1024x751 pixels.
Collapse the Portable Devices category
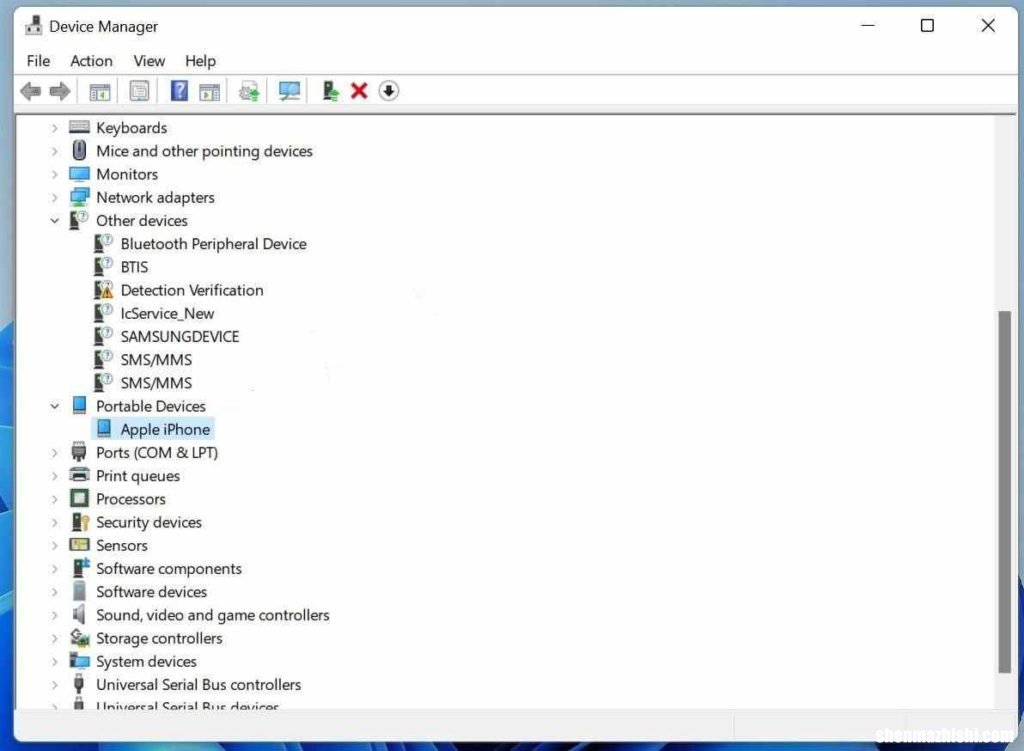point(55,406)
